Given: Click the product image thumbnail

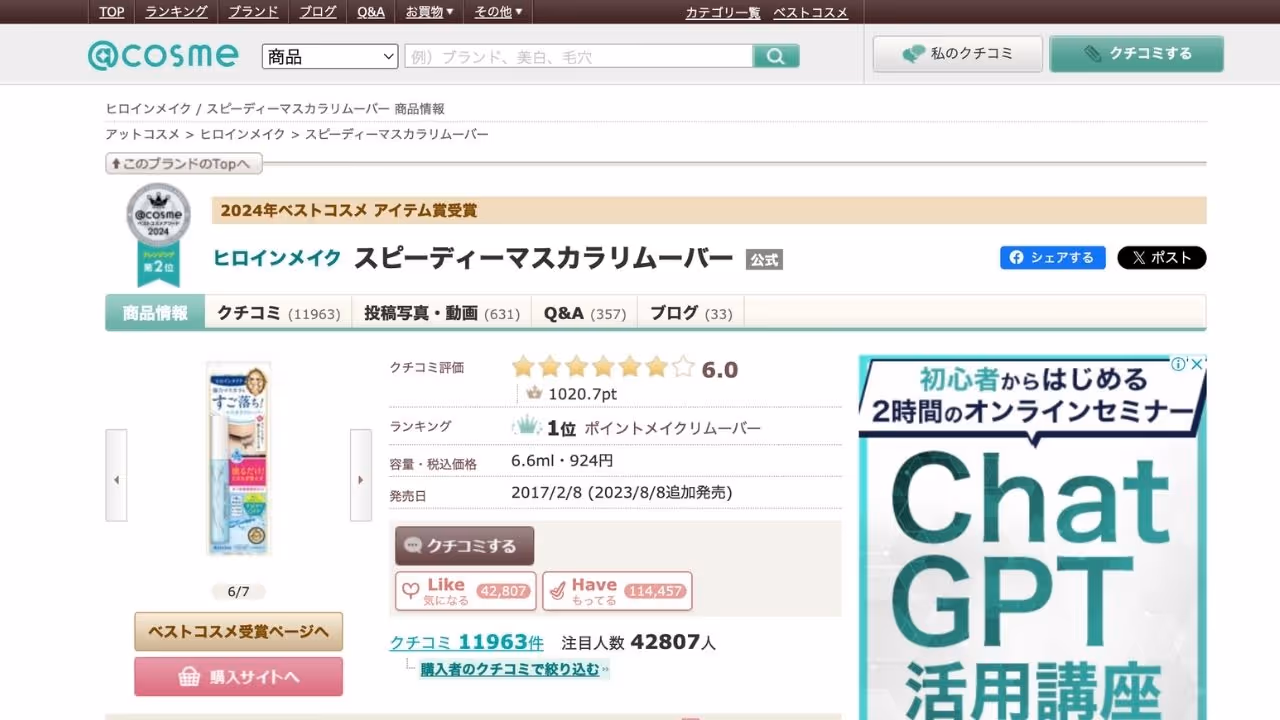Looking at the screenshot, I should pos(238,458).
